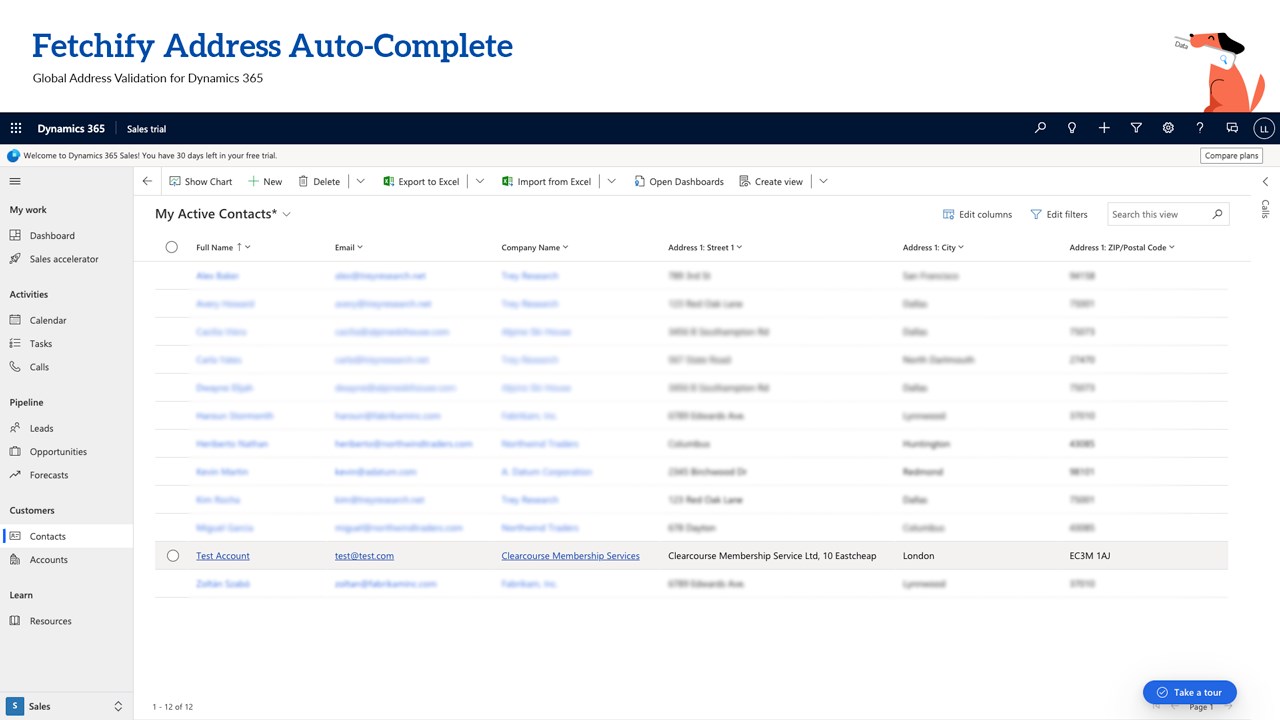1280x720 pixels.
Task: Click the test@test.com email link
Action: click(x=364, y=555)
